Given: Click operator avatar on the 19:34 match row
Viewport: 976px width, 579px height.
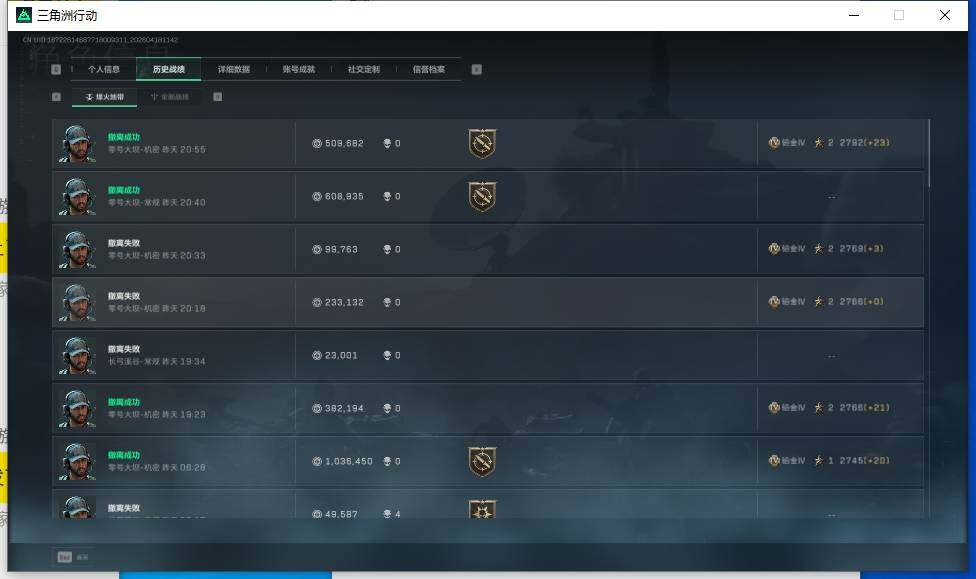Looking at the screenshot, I should pos(78,355).
